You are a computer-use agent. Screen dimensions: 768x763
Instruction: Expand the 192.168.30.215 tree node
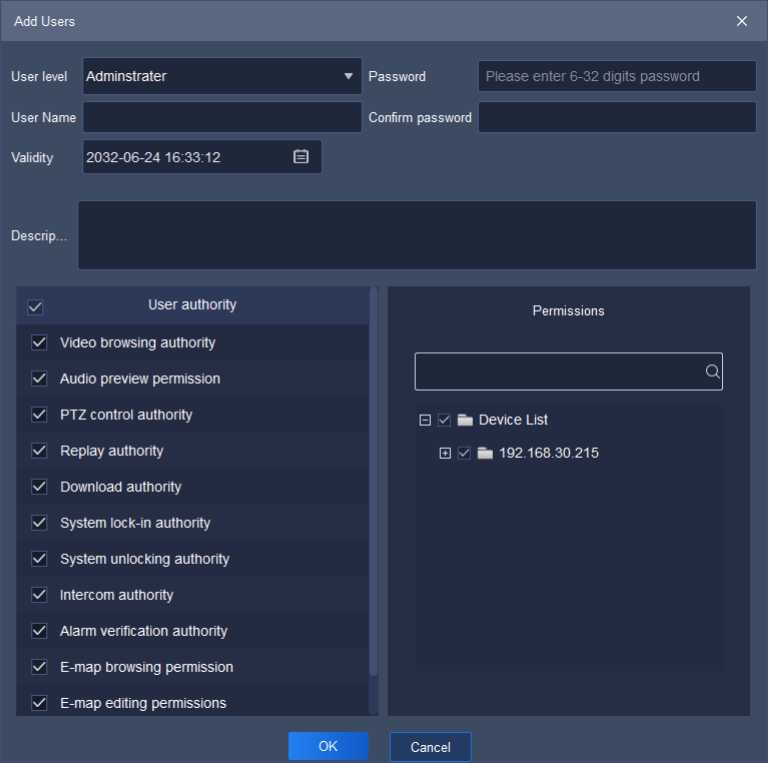point(445,453)
